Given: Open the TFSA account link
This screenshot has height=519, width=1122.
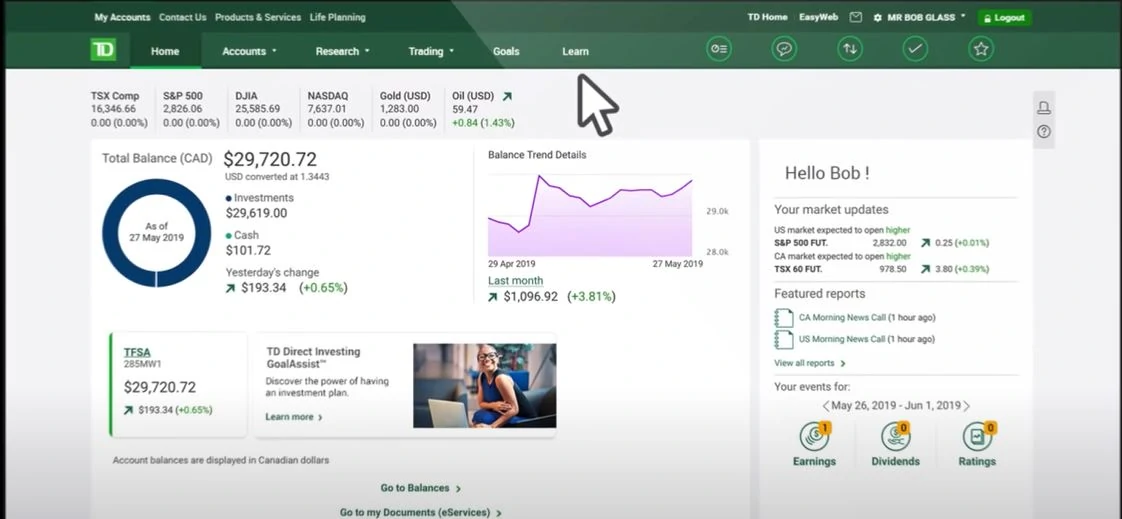Looking at the screenshot, I should click(137, 352).
